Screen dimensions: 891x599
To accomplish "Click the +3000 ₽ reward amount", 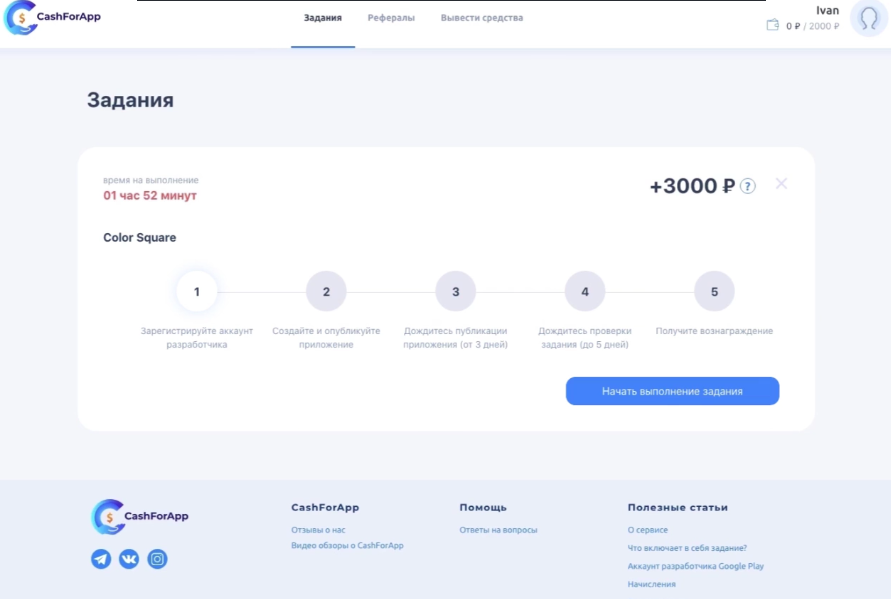I will click(692, 186).
